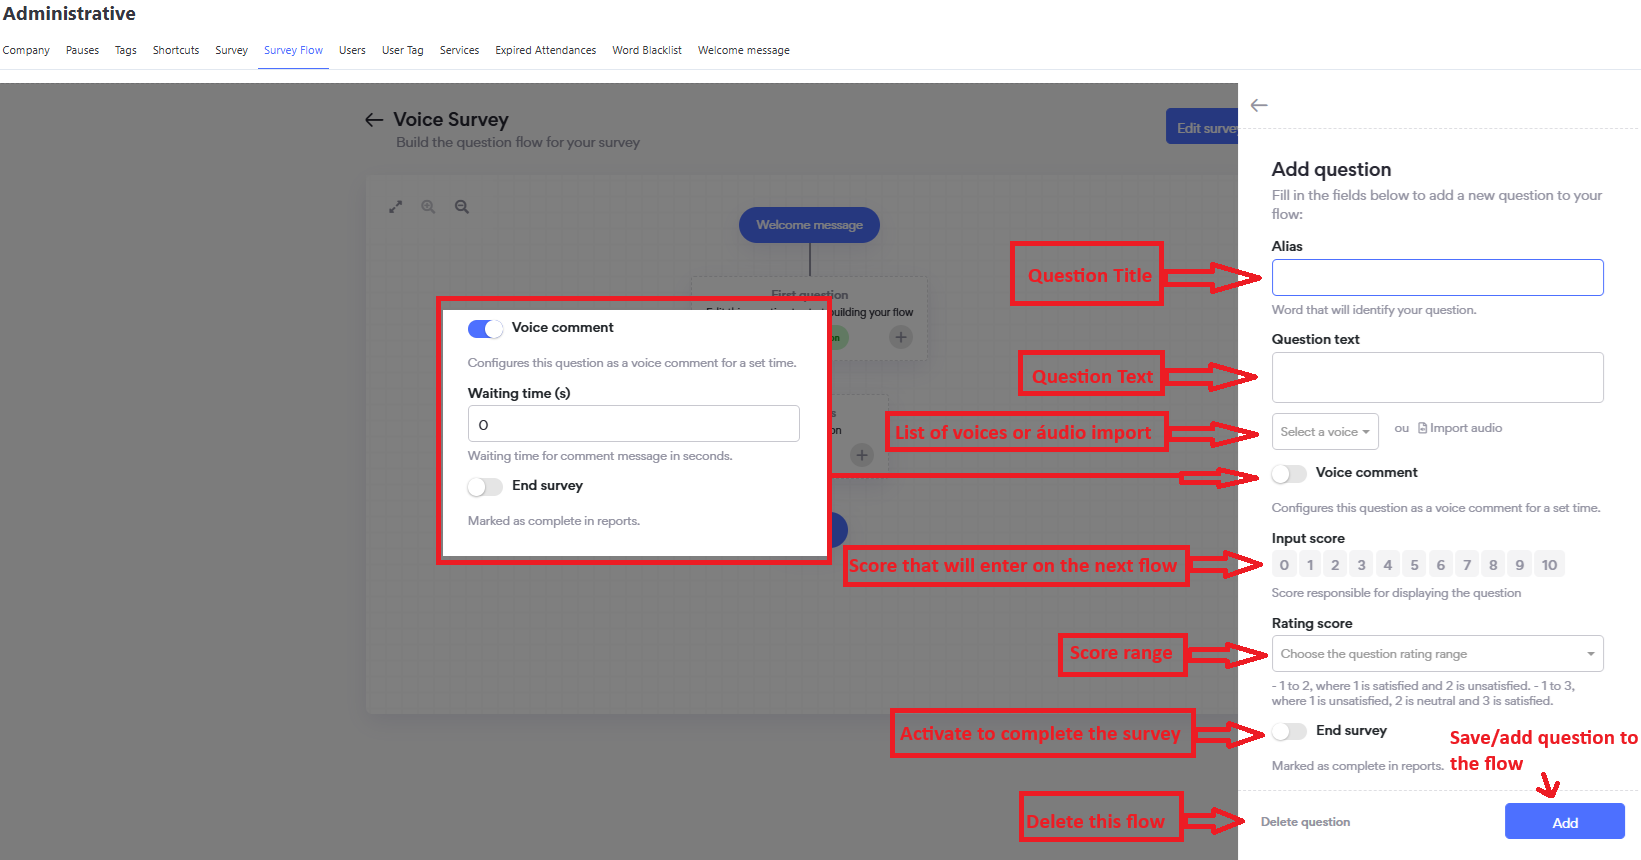Open the Pauses tab
1641x860 pixels.
click(x=82, y=50)
